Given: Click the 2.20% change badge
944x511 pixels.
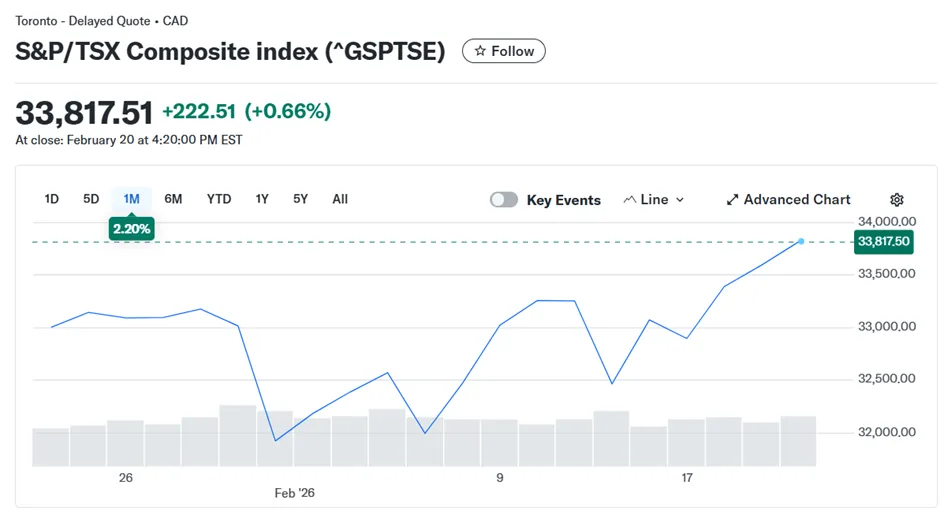Looking at the screenshot, I should (131, 229).
